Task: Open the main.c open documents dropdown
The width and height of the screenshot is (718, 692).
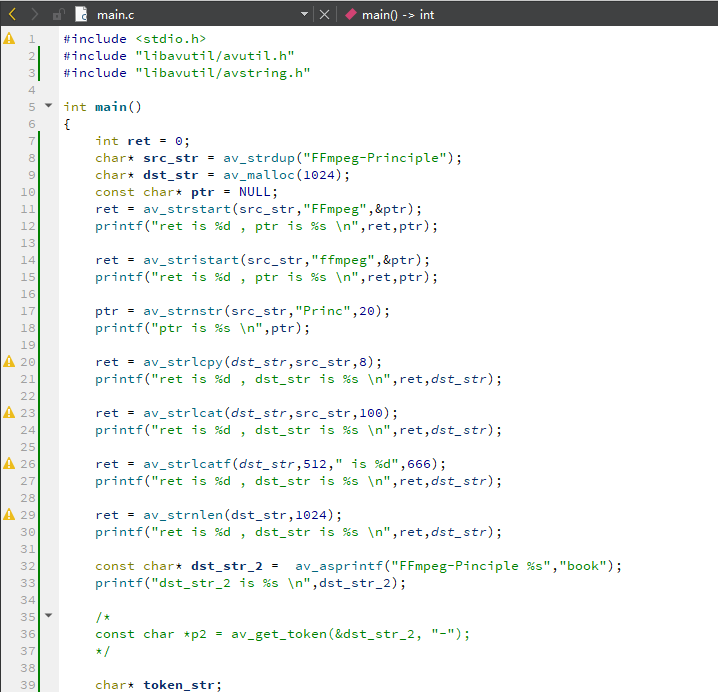Action: point(305,14)
